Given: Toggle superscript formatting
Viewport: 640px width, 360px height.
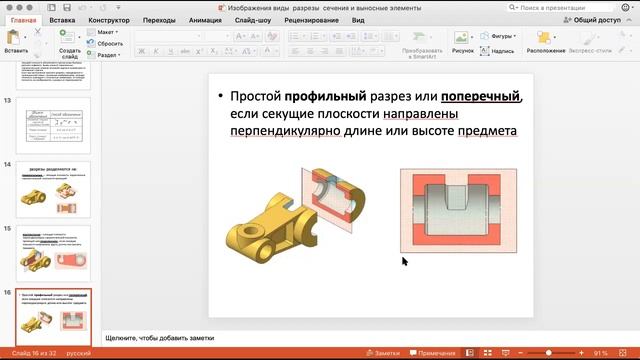Looking at the screenshot, I should [x=199, y=51].
